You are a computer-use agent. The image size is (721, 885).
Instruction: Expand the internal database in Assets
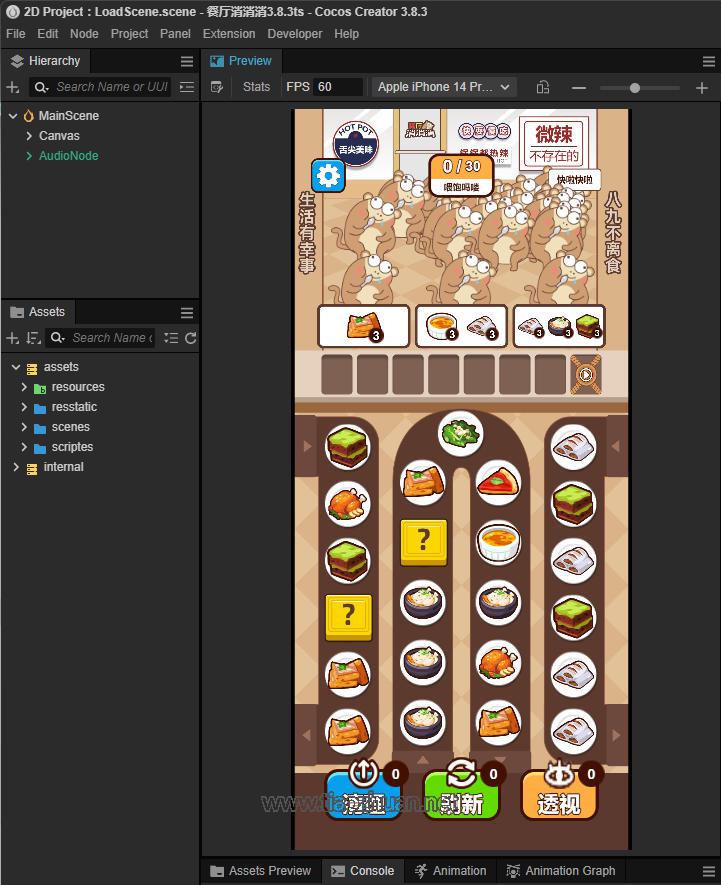(x=16, y=467)
